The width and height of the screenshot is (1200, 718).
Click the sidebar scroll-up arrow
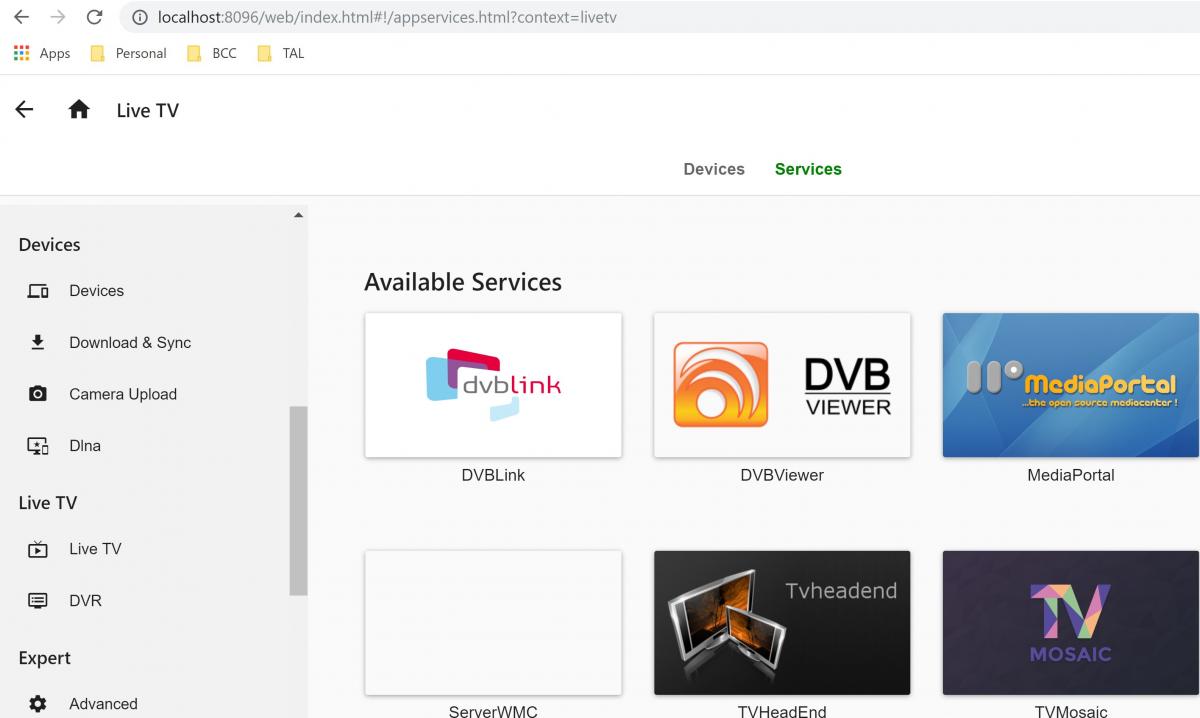click(298, 215)
